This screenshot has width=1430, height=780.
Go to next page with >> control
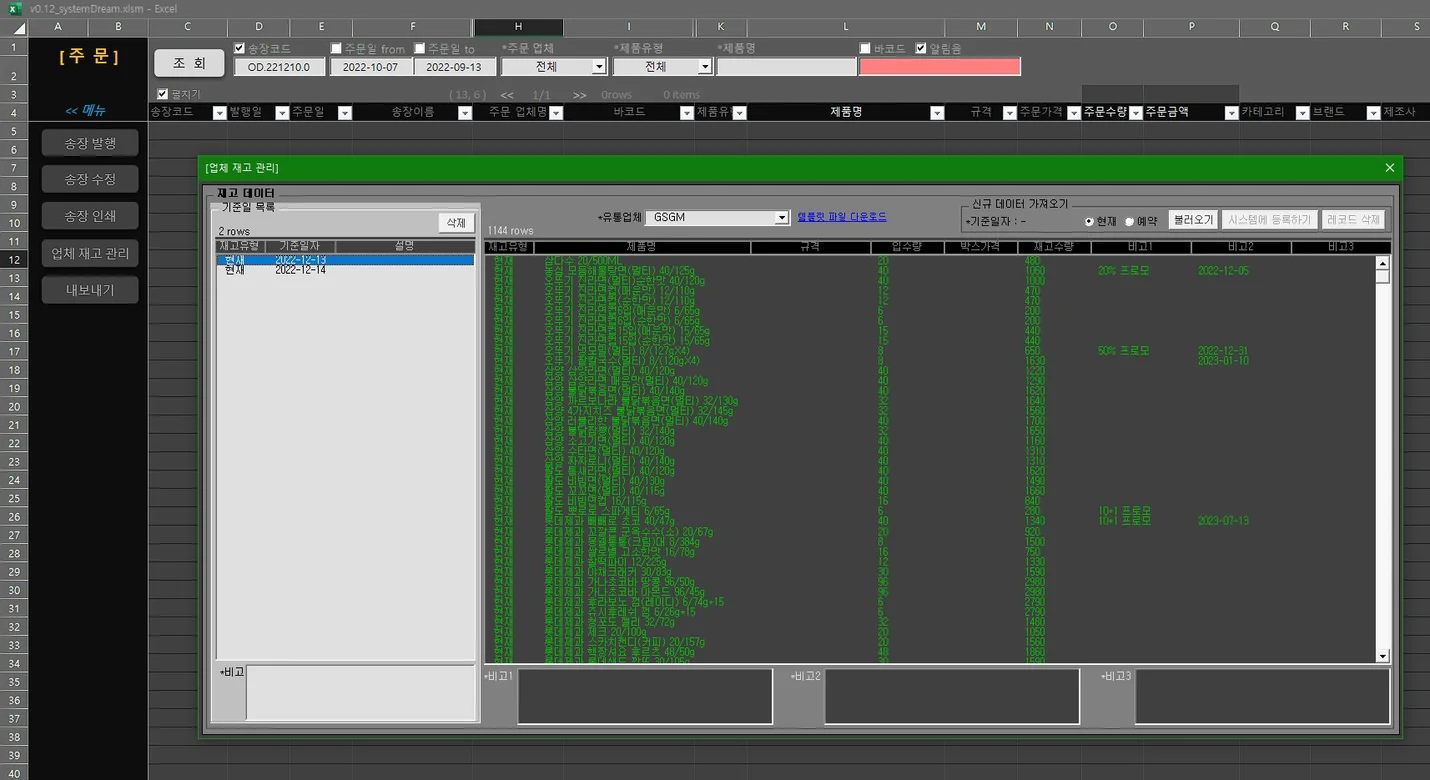coord(580,95)
